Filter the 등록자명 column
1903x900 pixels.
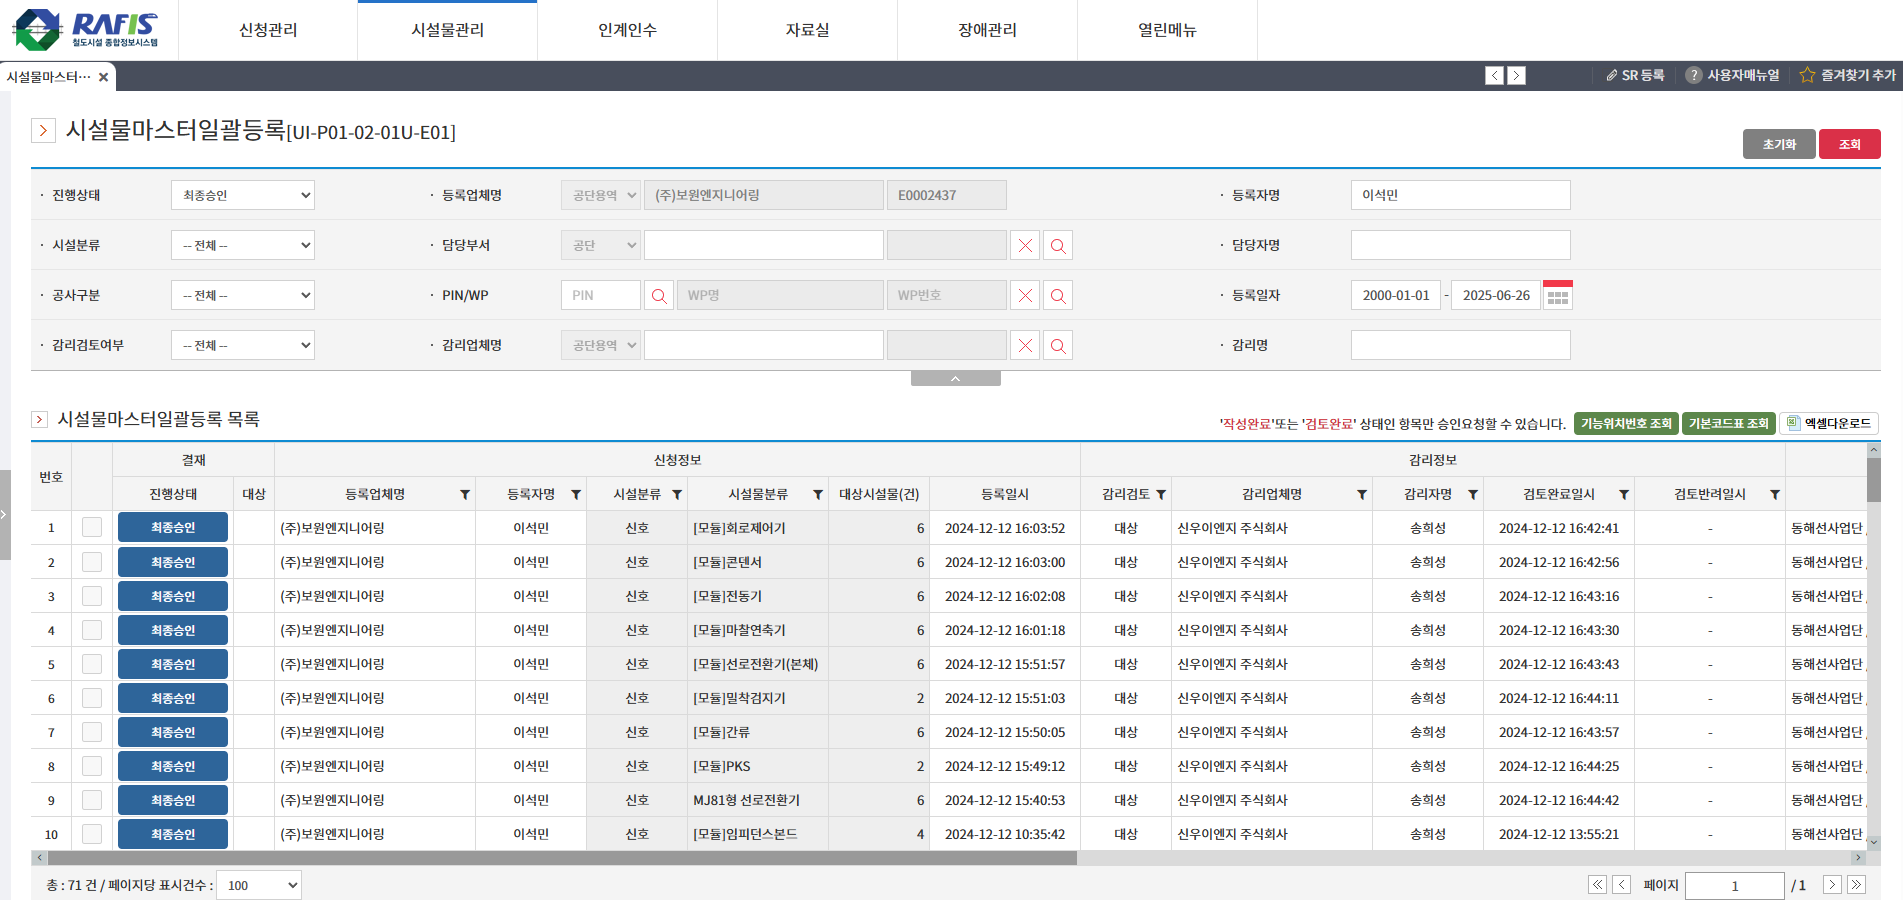pyautogui.click(x=576, y=494)
